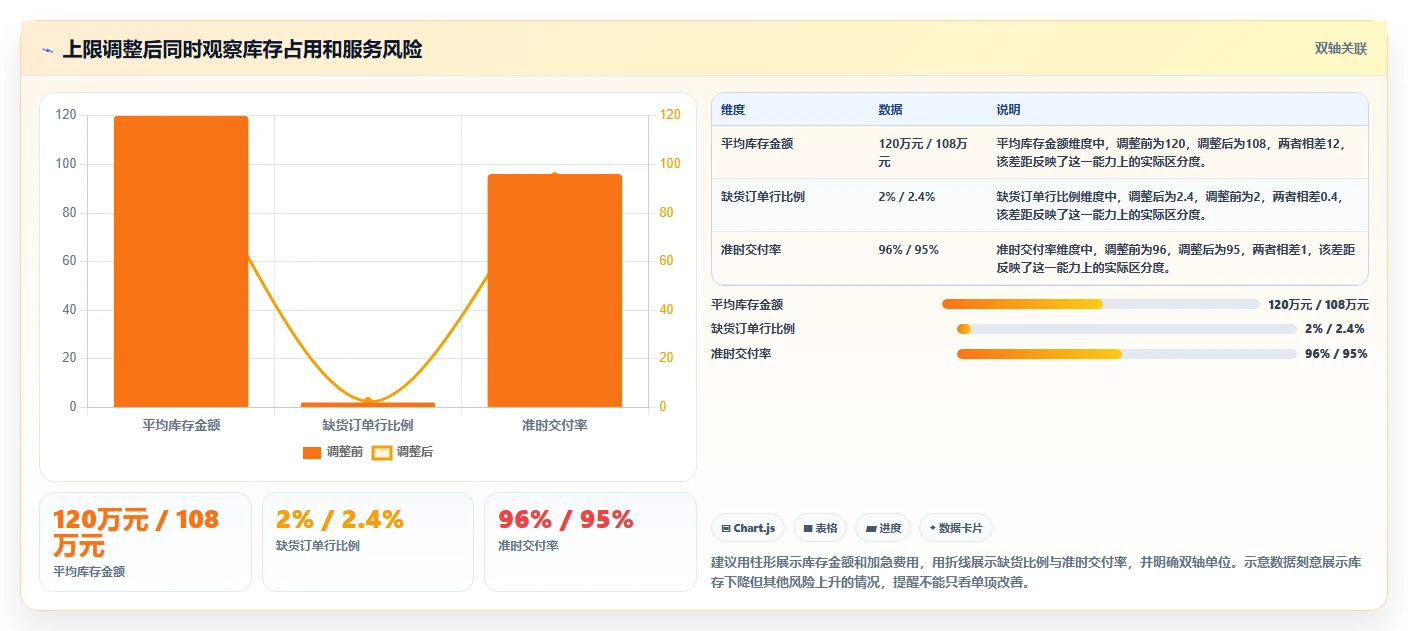Click the 数据卡片 tag chip
This screenshot has height=631, width=1408.
(955, 528)
